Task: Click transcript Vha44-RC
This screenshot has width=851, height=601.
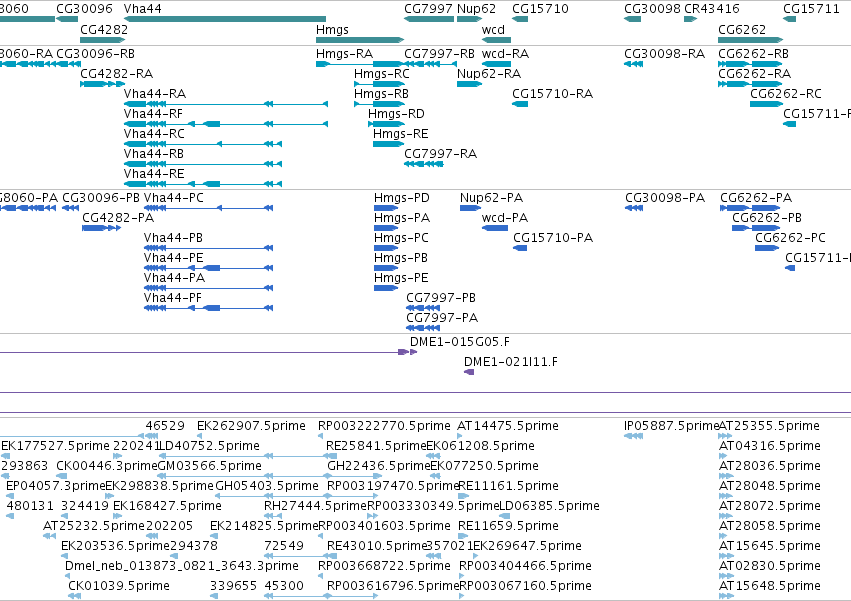Action: tap(154, 134)
